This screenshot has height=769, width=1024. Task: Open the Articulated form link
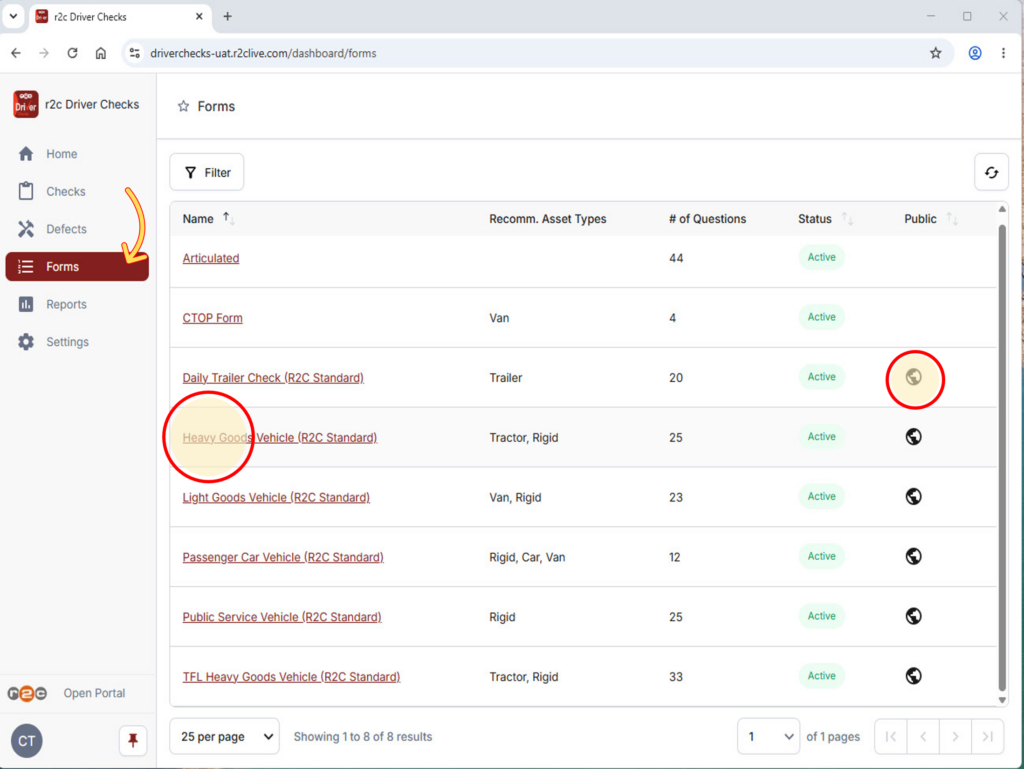pos(211,258)
